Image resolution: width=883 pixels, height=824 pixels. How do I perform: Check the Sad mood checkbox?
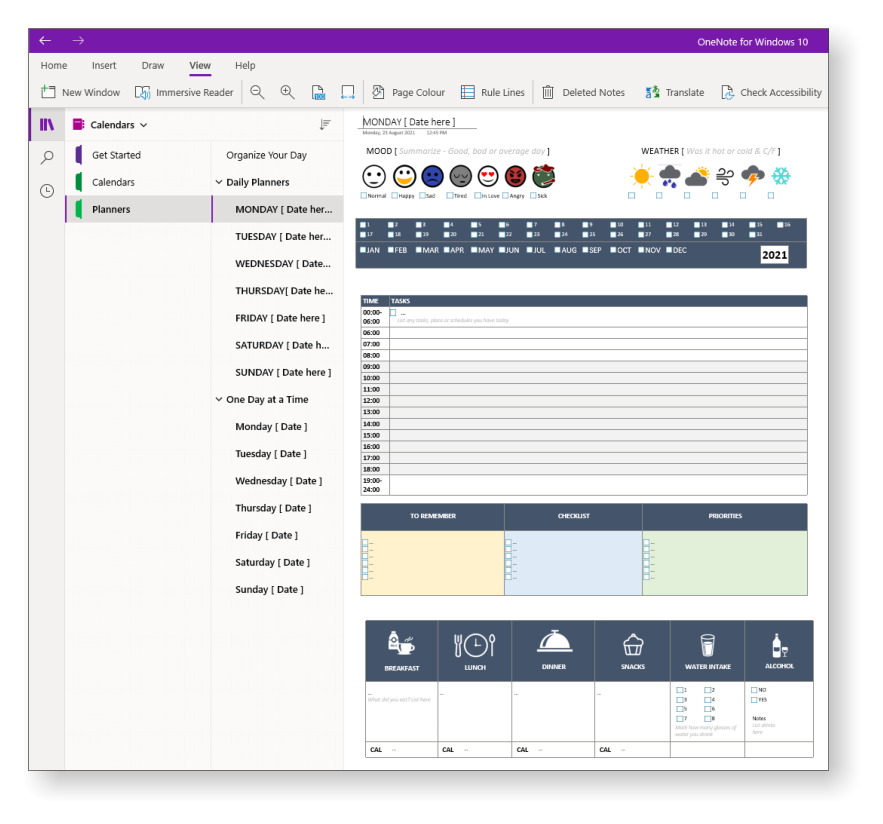[422, 195]
